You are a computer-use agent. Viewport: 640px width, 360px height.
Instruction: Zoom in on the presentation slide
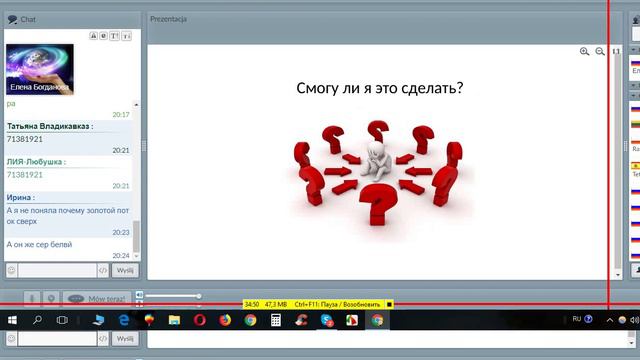[584, 51]
